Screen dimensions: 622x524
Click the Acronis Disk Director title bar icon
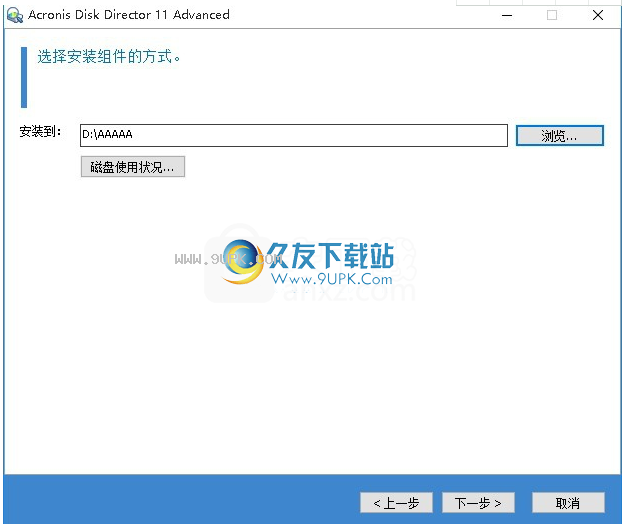(x=15, y=15)
